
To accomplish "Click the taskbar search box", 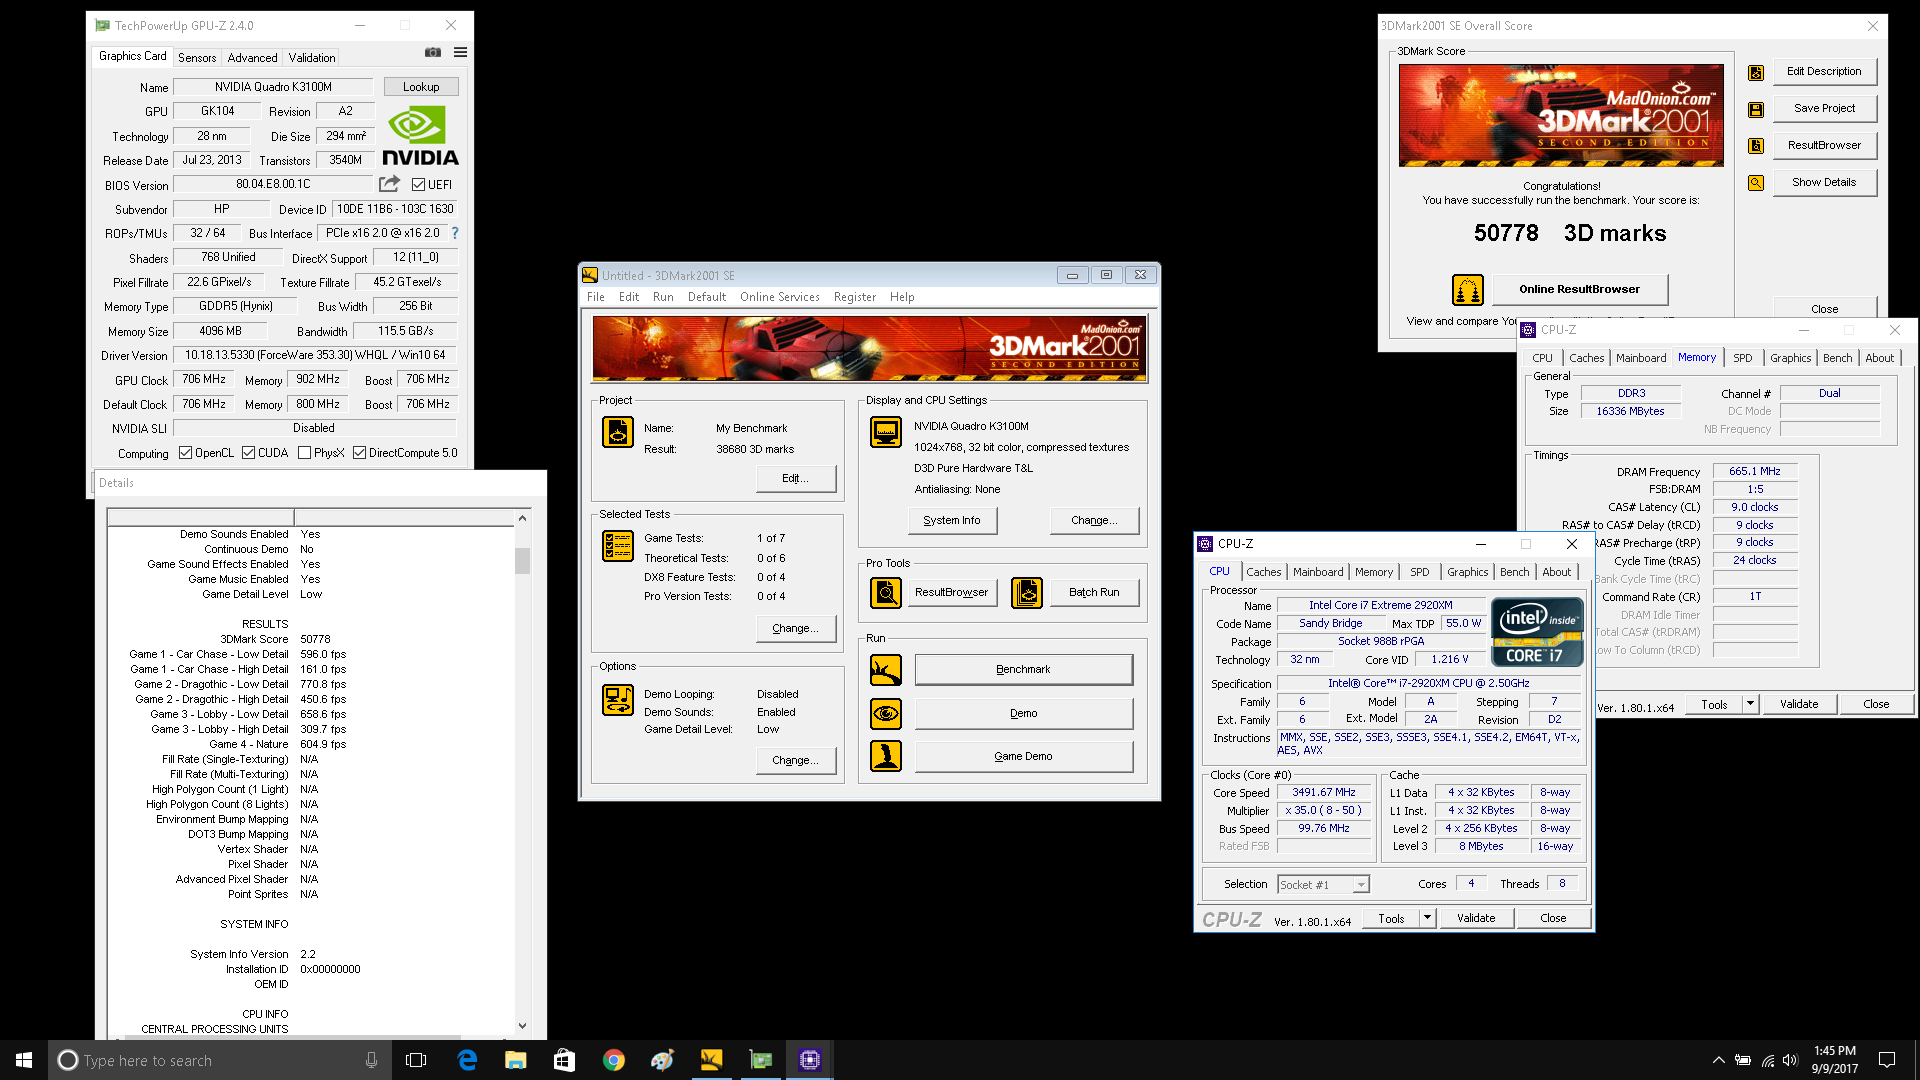I will 220,1060.
